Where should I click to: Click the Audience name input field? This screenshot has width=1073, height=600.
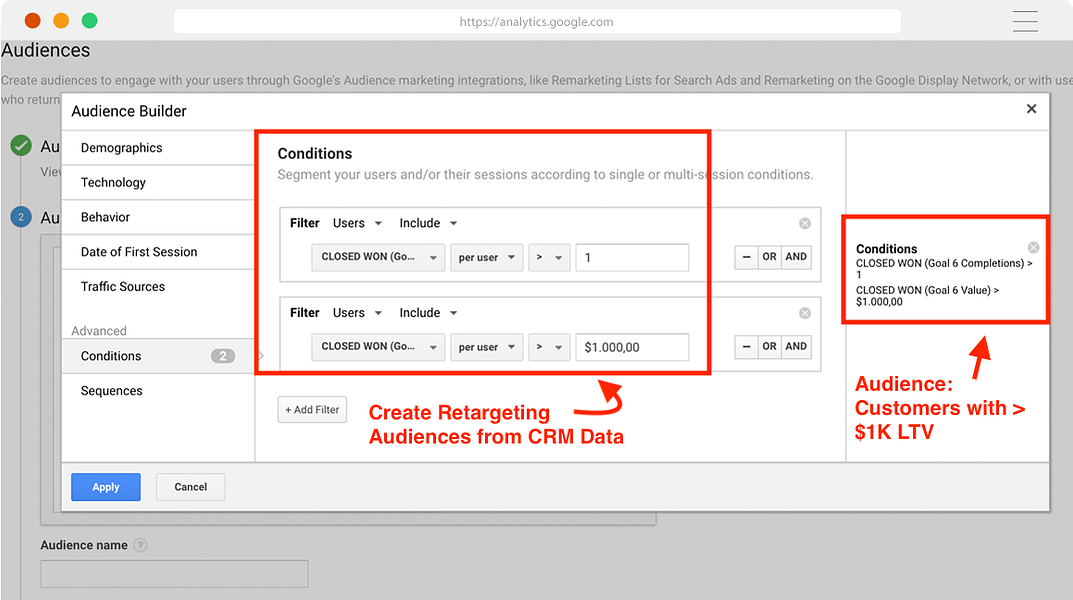[x=174, y=574]
